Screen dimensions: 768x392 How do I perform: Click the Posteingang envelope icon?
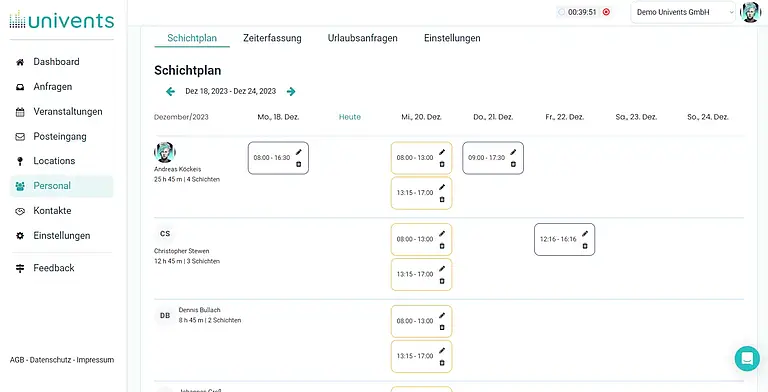coord(20,137)
